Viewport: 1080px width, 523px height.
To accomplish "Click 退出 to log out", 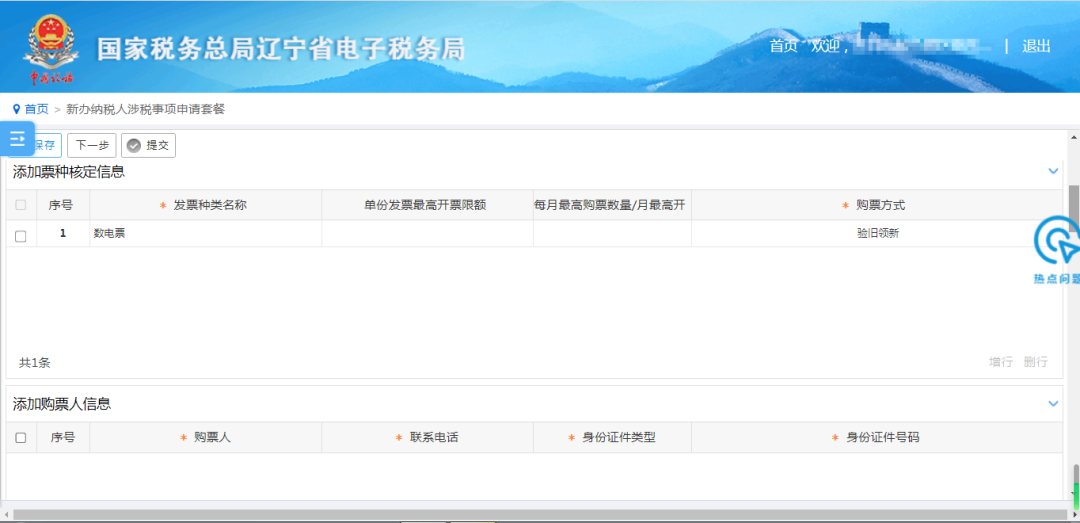I will [x=1037, y=46].
